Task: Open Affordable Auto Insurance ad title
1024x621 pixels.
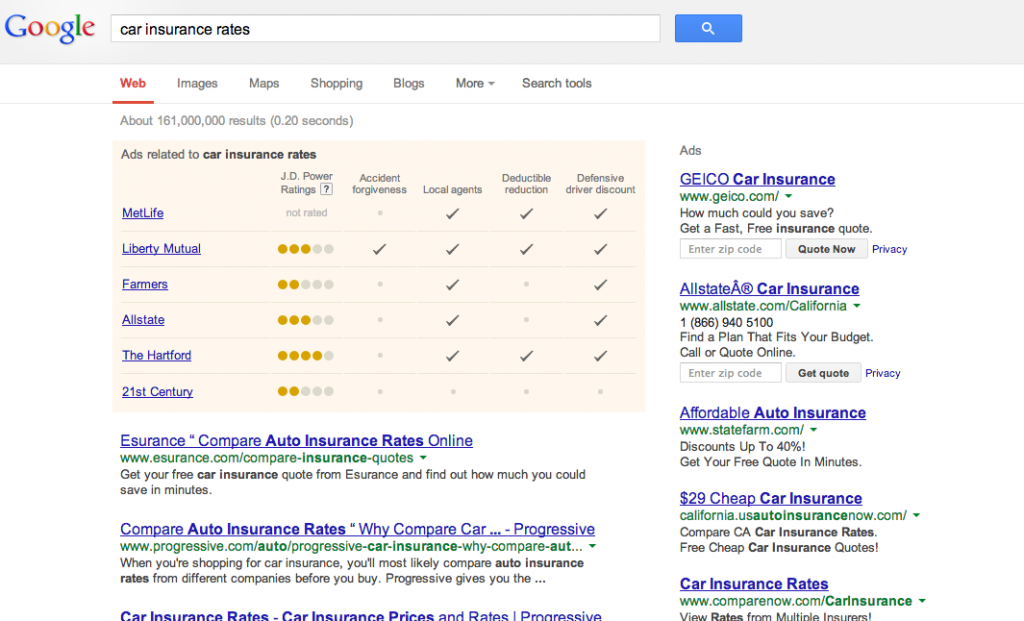Action: pyautogui.click(x=773, y=413)
